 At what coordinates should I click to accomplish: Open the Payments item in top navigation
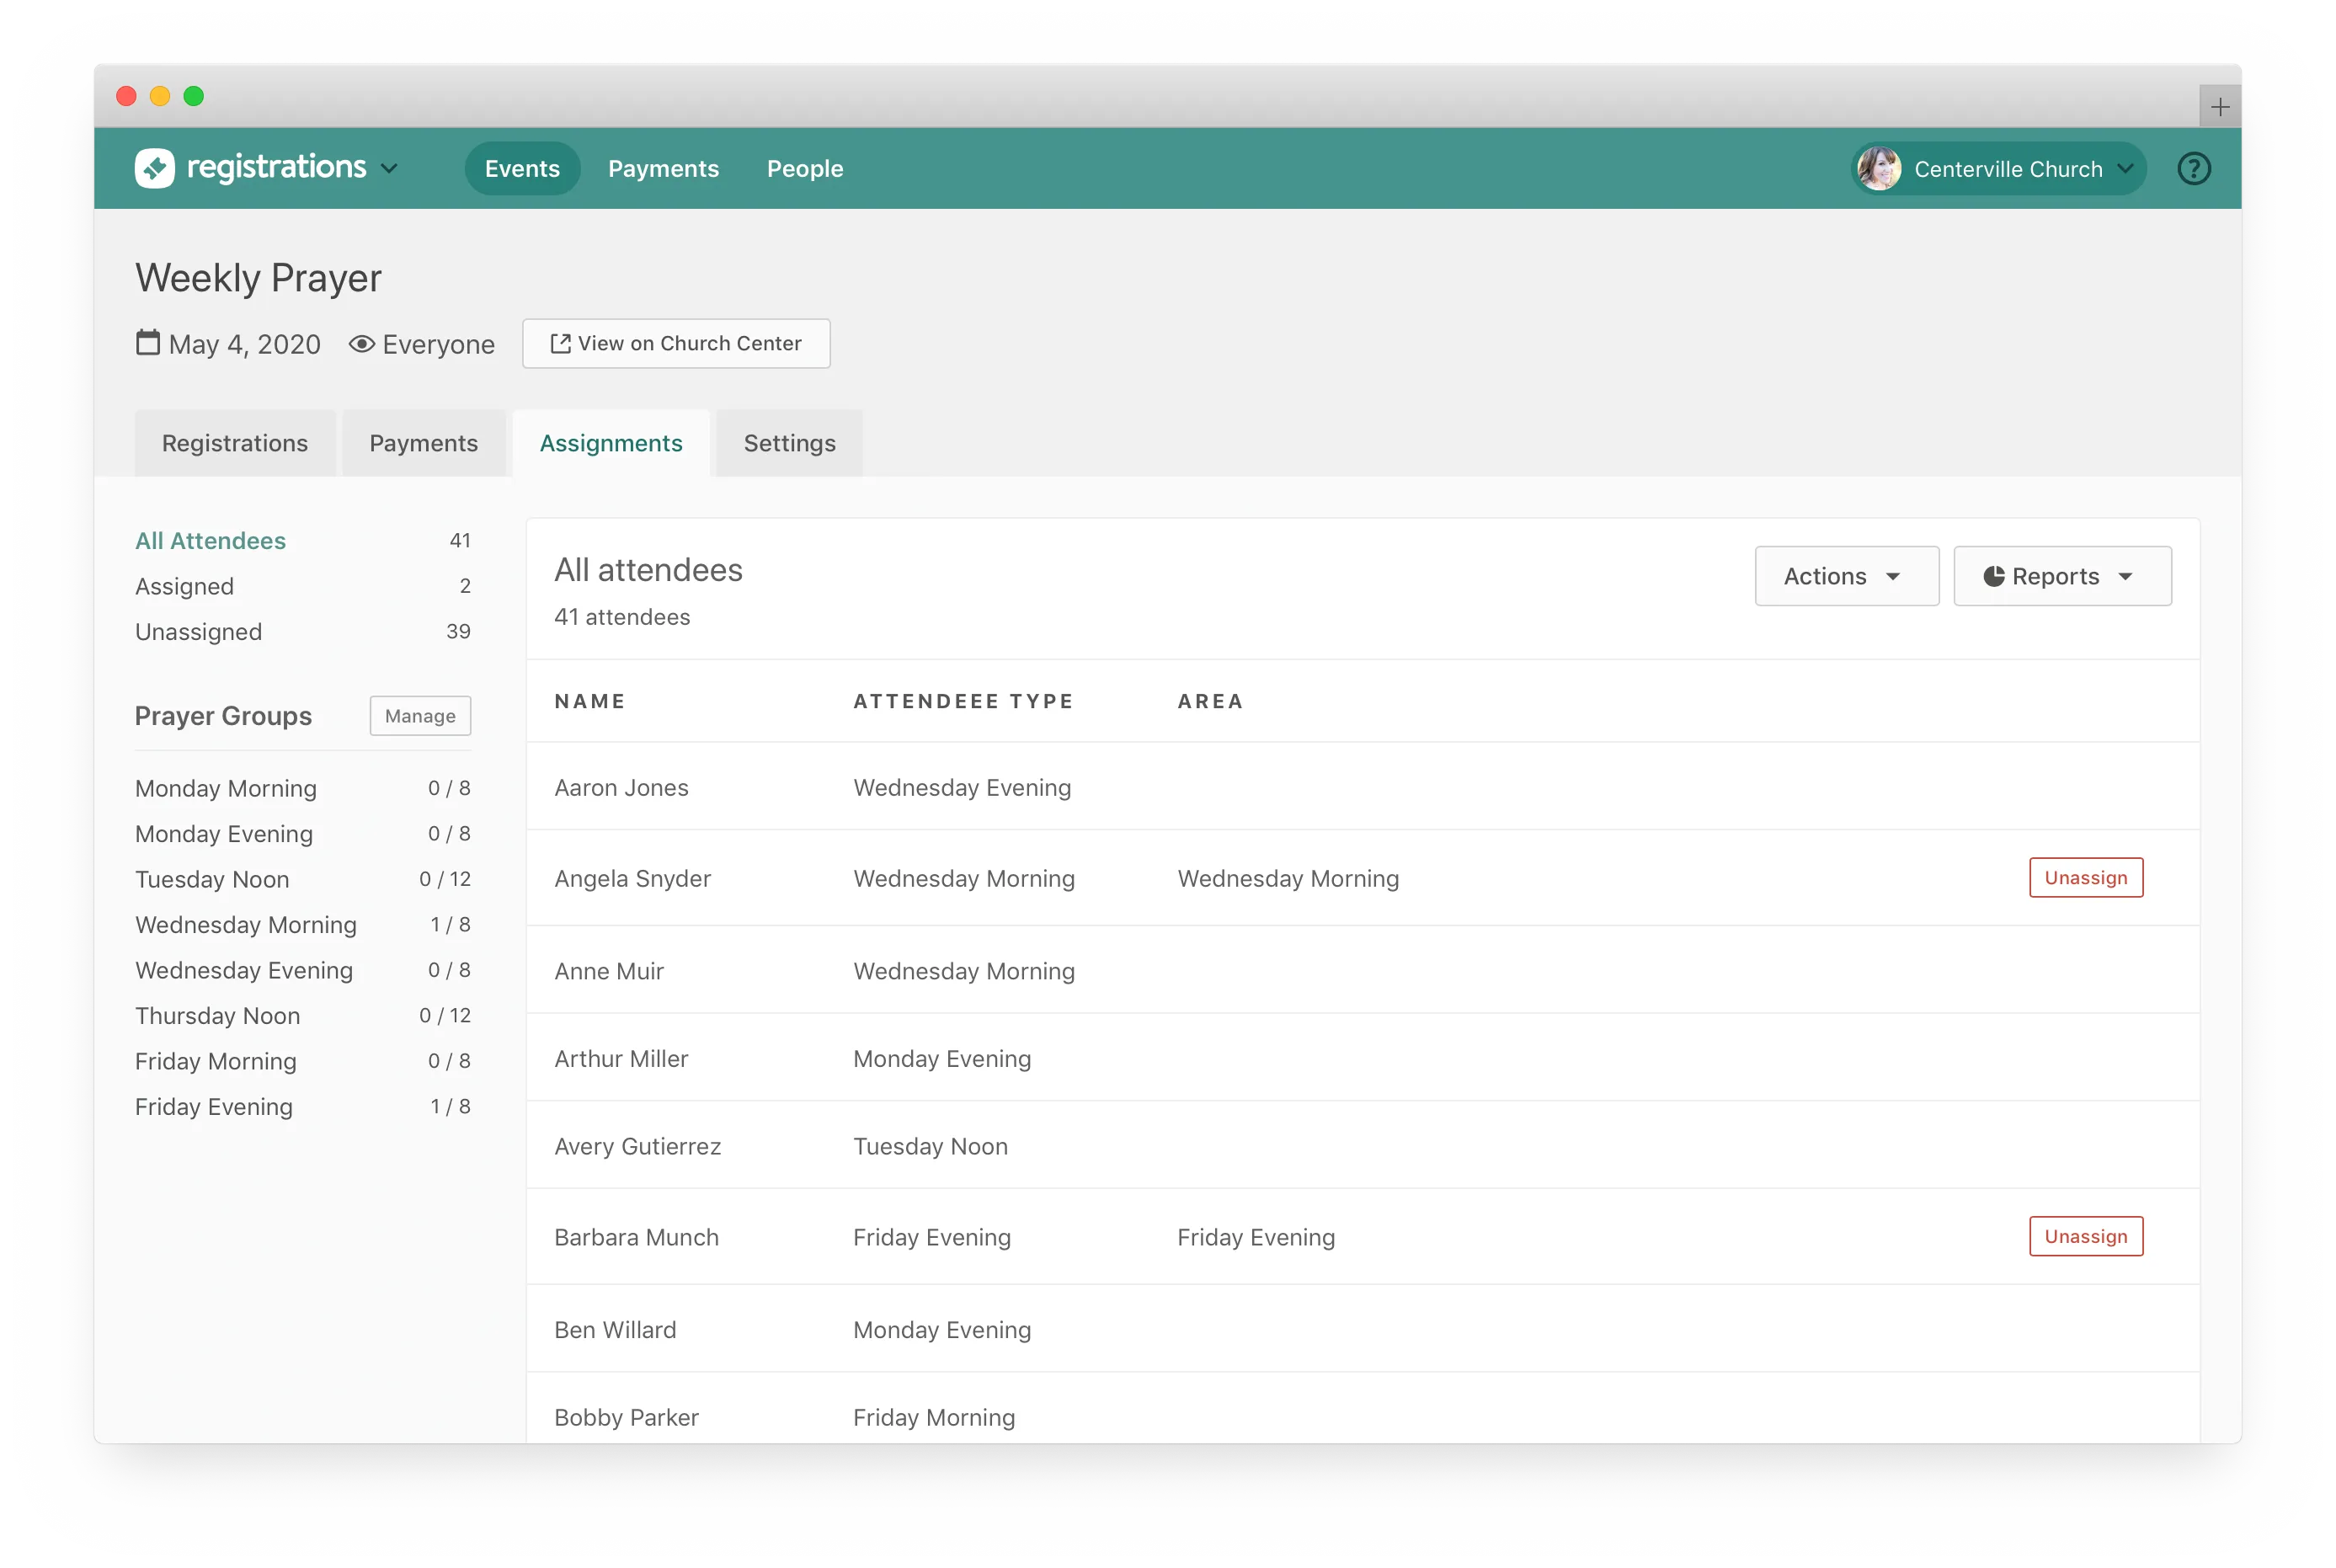pos(663,169)
